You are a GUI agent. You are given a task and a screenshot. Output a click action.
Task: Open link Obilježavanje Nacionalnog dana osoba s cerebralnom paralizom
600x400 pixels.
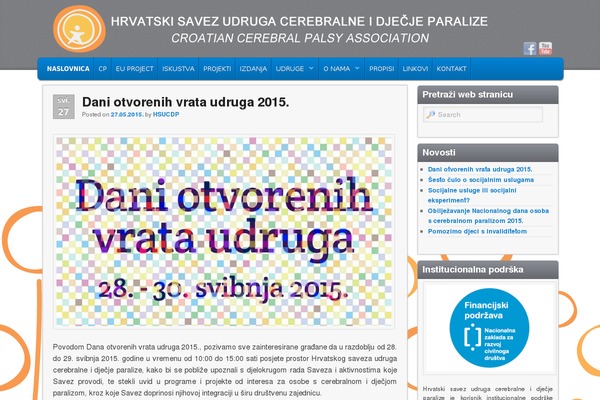(x=488, y=216)
